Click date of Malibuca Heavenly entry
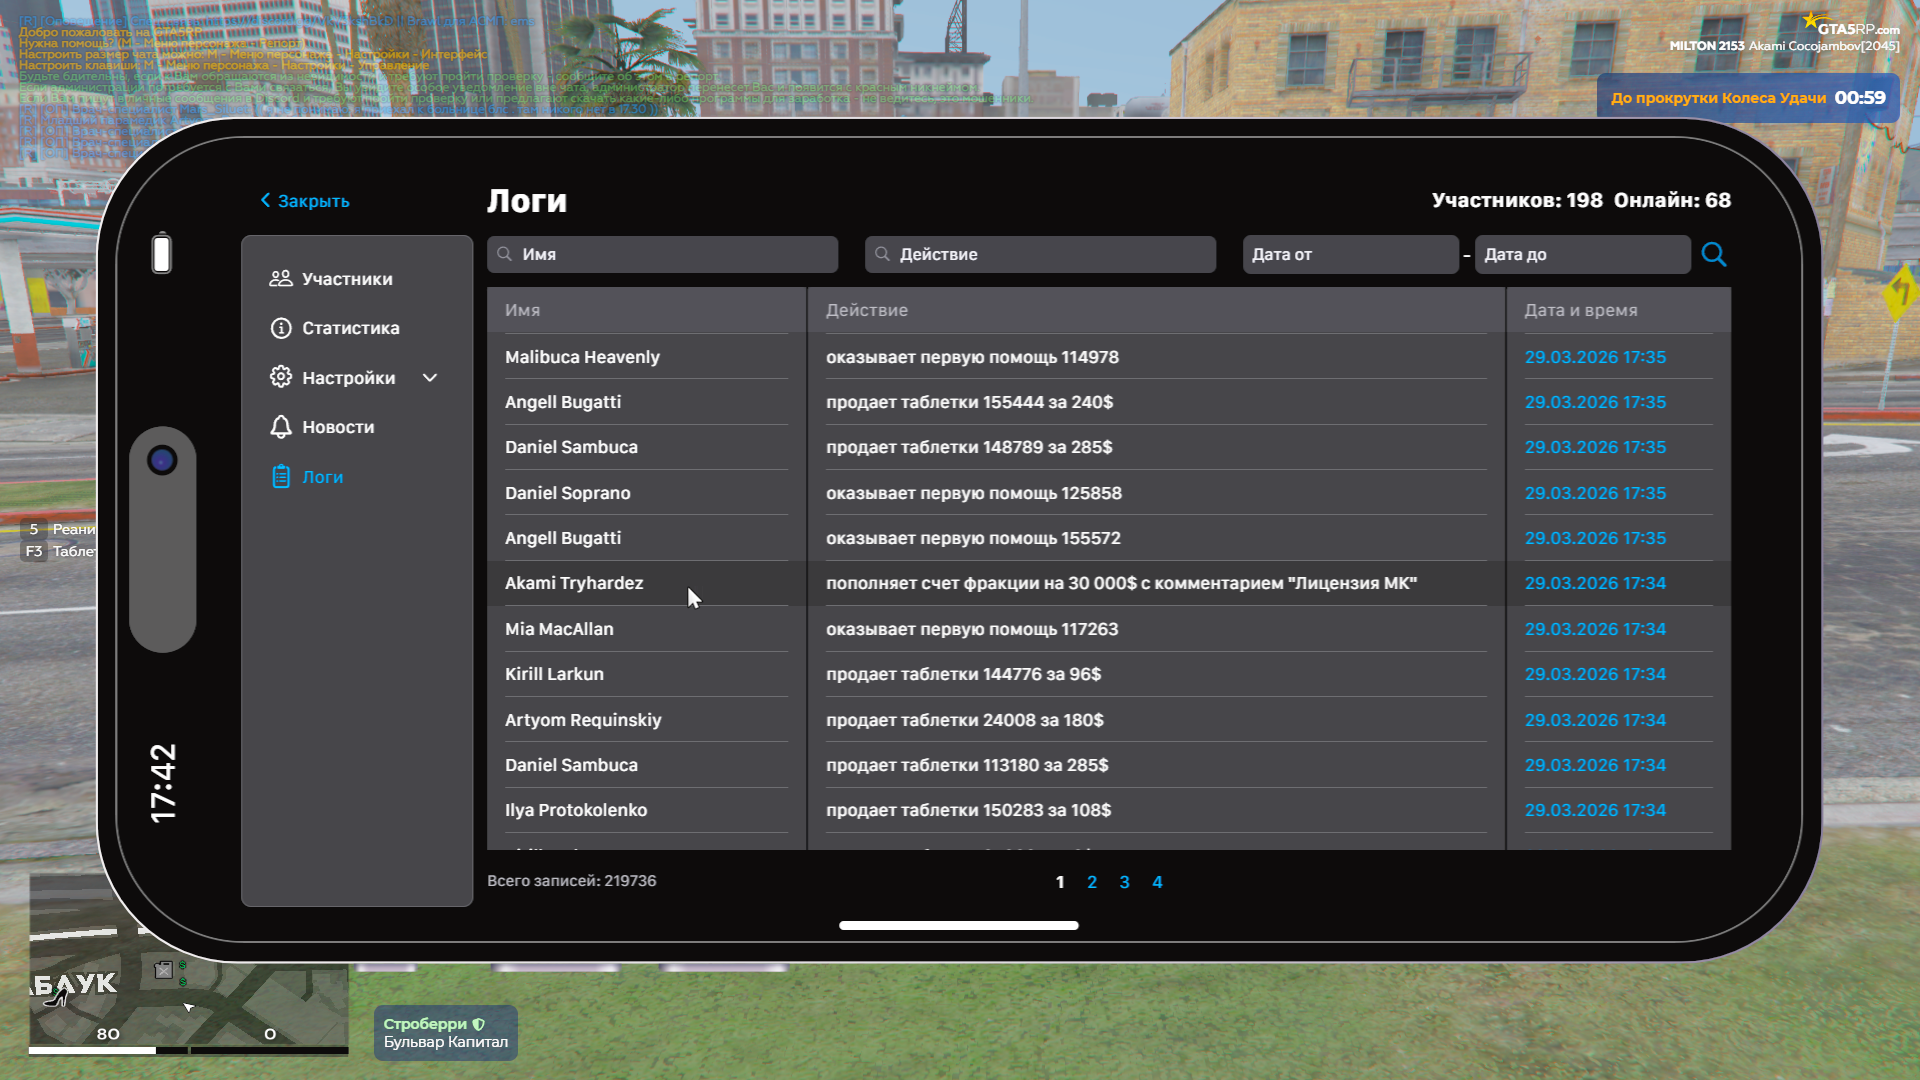Viewport: 1920px width, 1080px height. point(1595,357)
